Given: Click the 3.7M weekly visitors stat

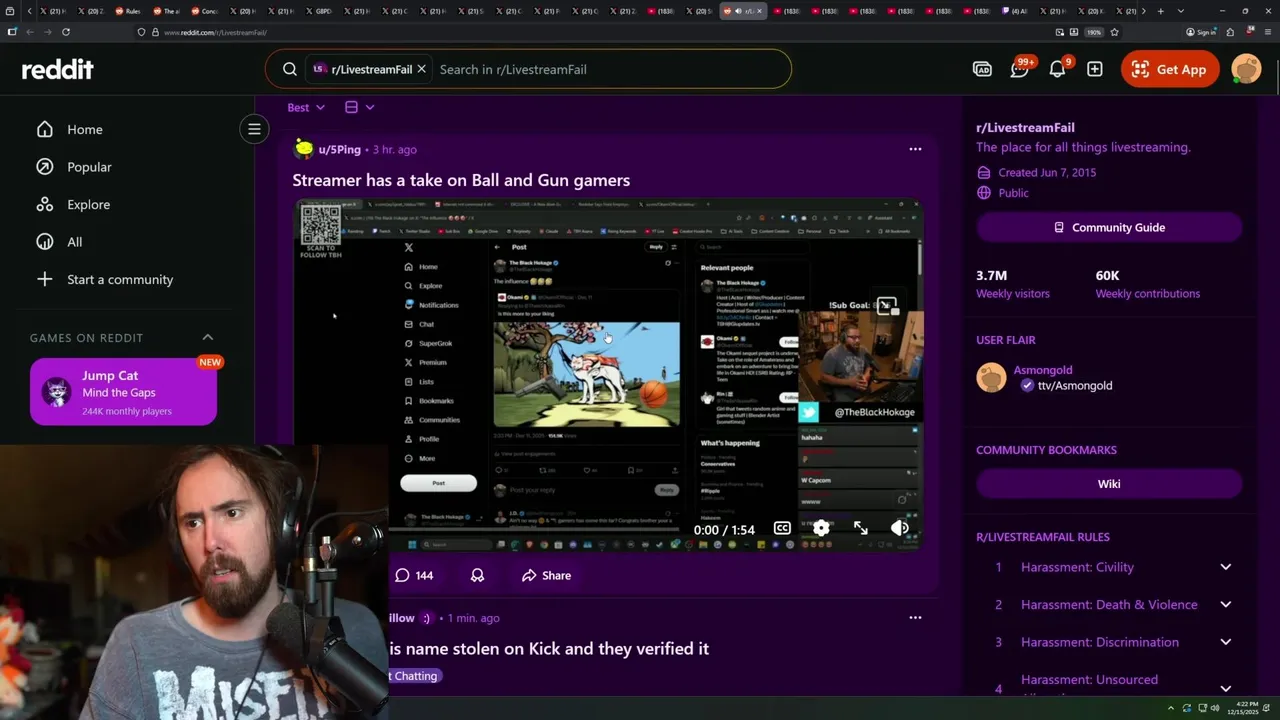Looking at the screenshot, I should 1012,284.
